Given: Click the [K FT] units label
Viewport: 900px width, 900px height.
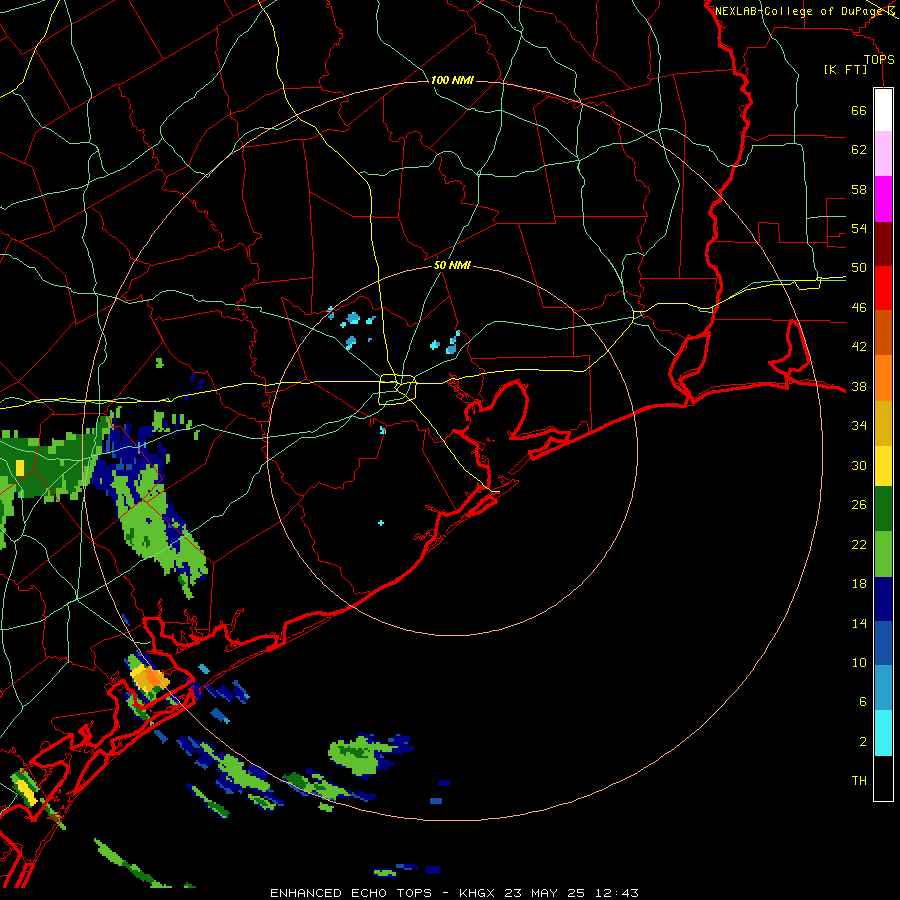Looking at the screenshot, I should click(845, 70).
